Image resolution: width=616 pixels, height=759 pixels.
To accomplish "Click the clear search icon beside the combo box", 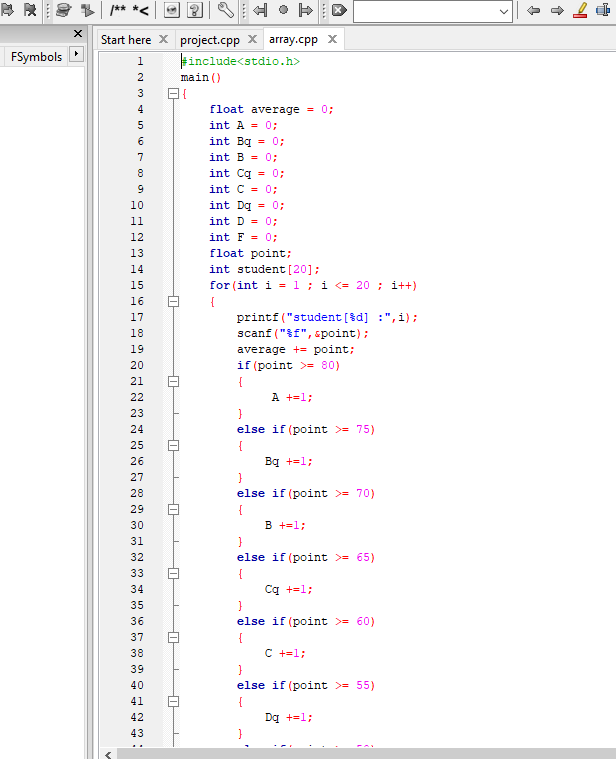I will 338,10.
